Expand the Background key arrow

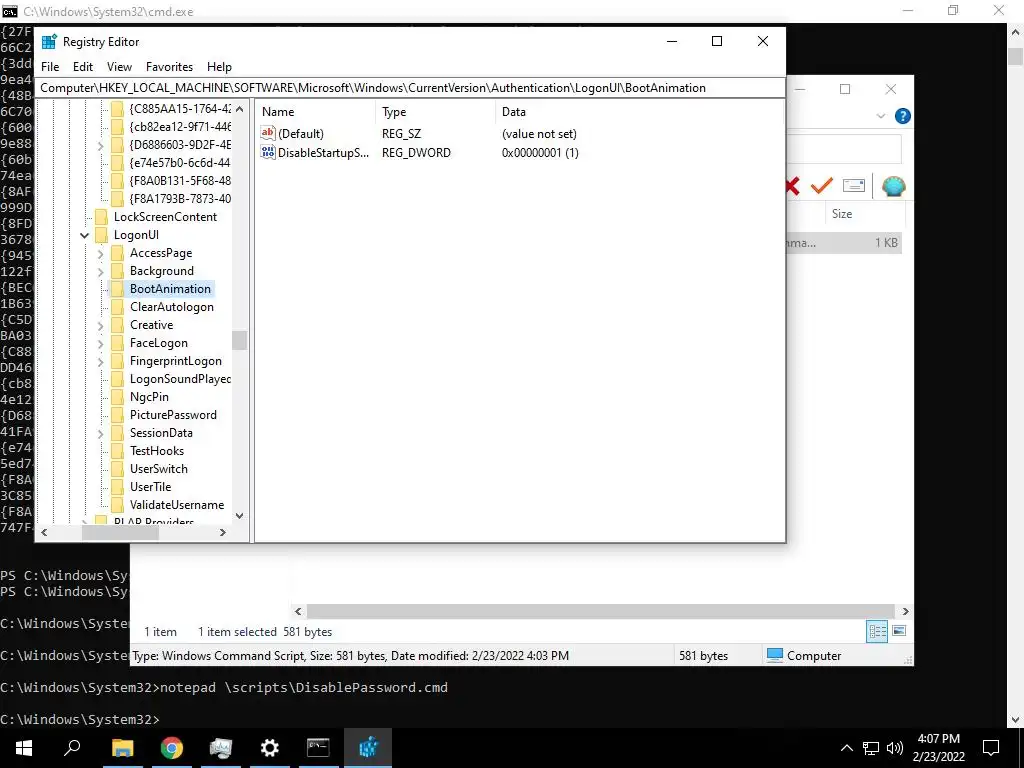click(100, 271)
